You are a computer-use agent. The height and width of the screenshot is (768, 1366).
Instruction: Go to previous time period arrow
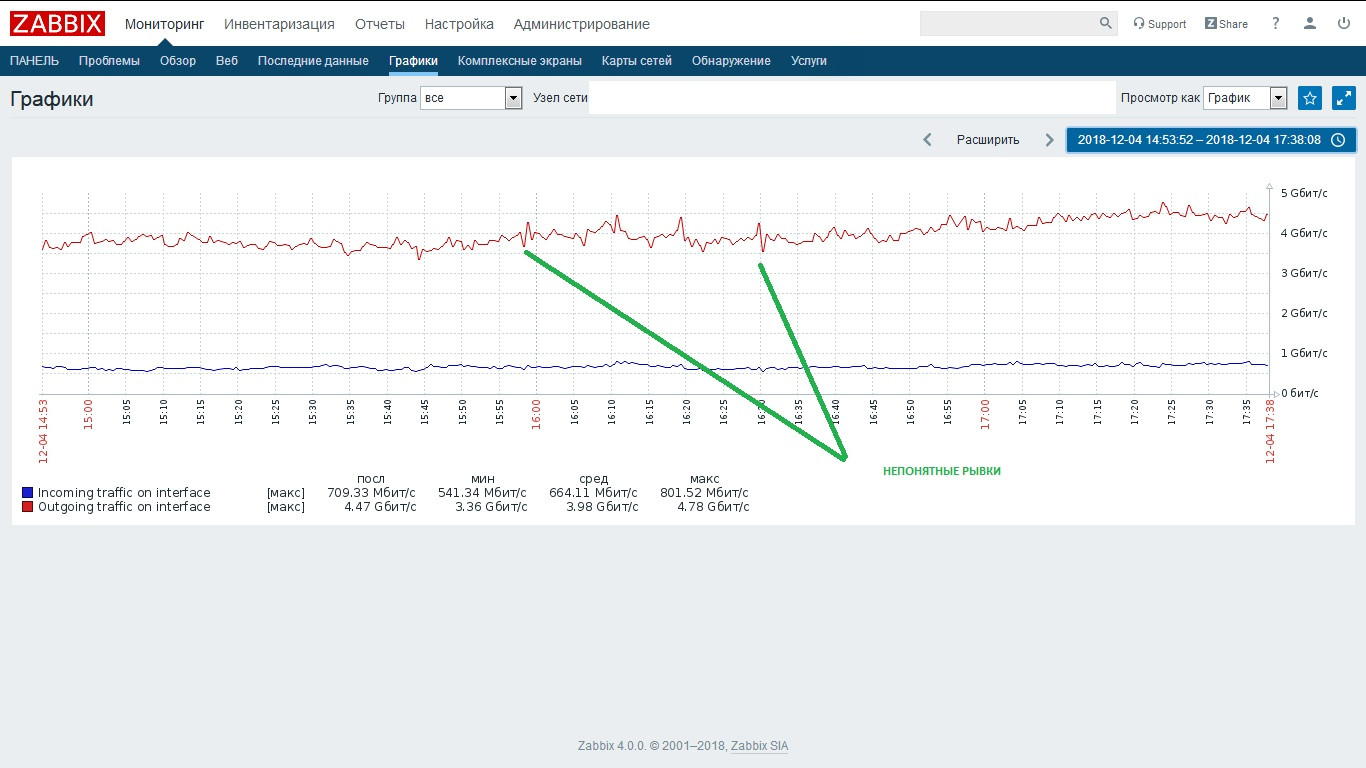(x=927, y=140)
